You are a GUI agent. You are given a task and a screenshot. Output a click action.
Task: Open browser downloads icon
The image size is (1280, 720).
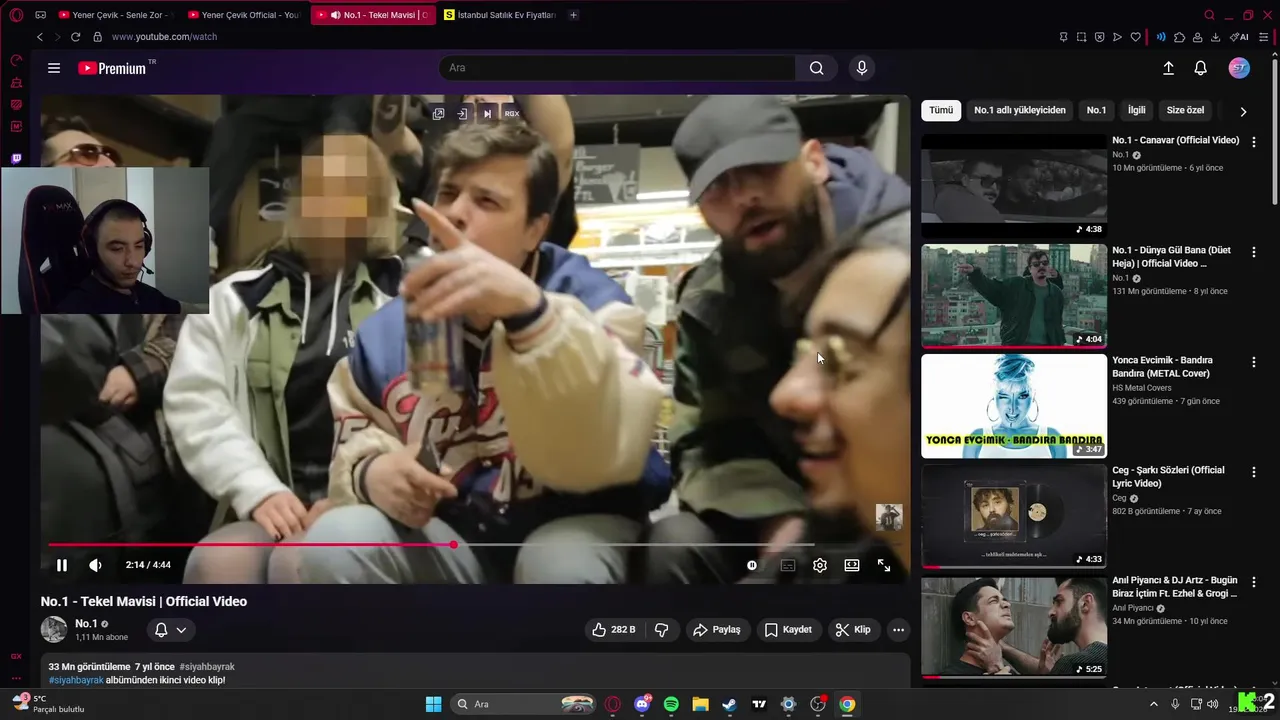click(x=1215, y=37)
